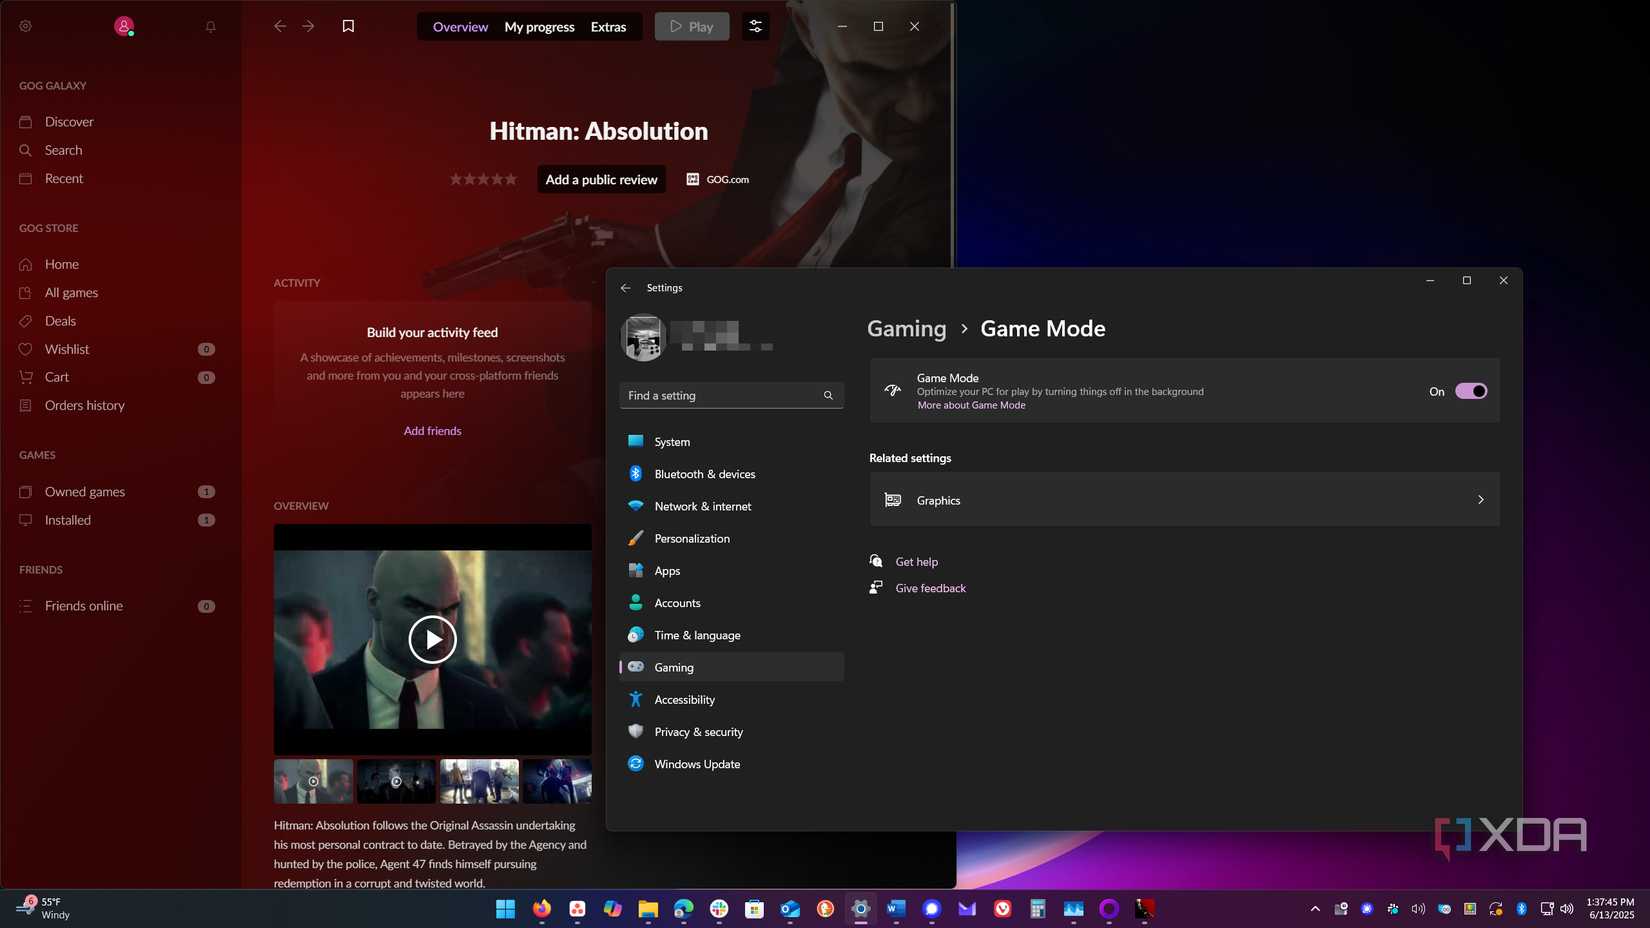Open game customization sliders icon next to Play
Screen dimensions: 1650x928
(756, 26)
